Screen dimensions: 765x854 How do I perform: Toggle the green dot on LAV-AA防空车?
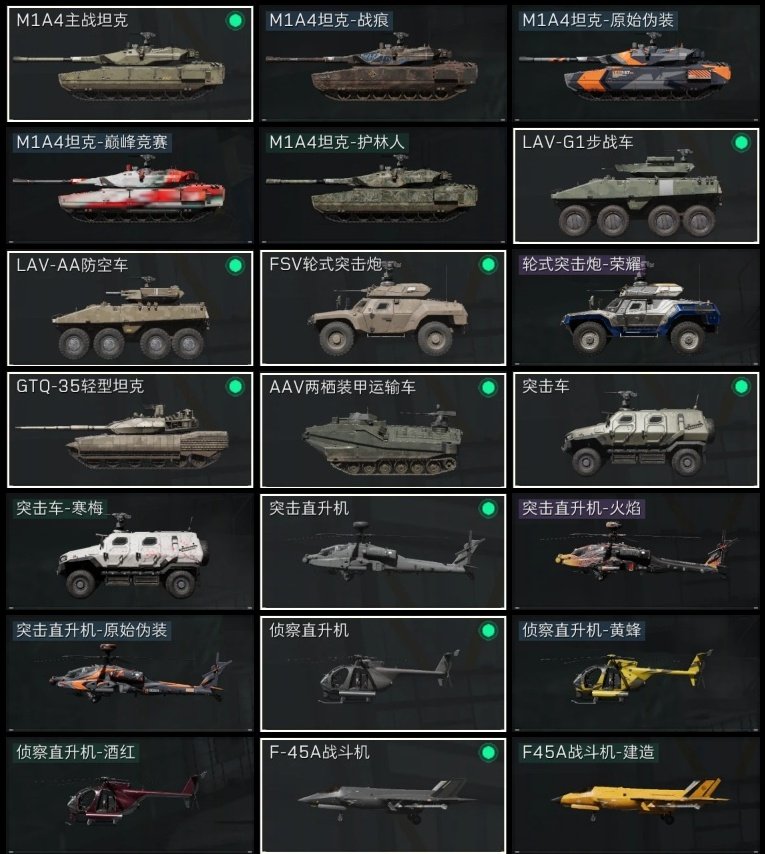(235, 265)
